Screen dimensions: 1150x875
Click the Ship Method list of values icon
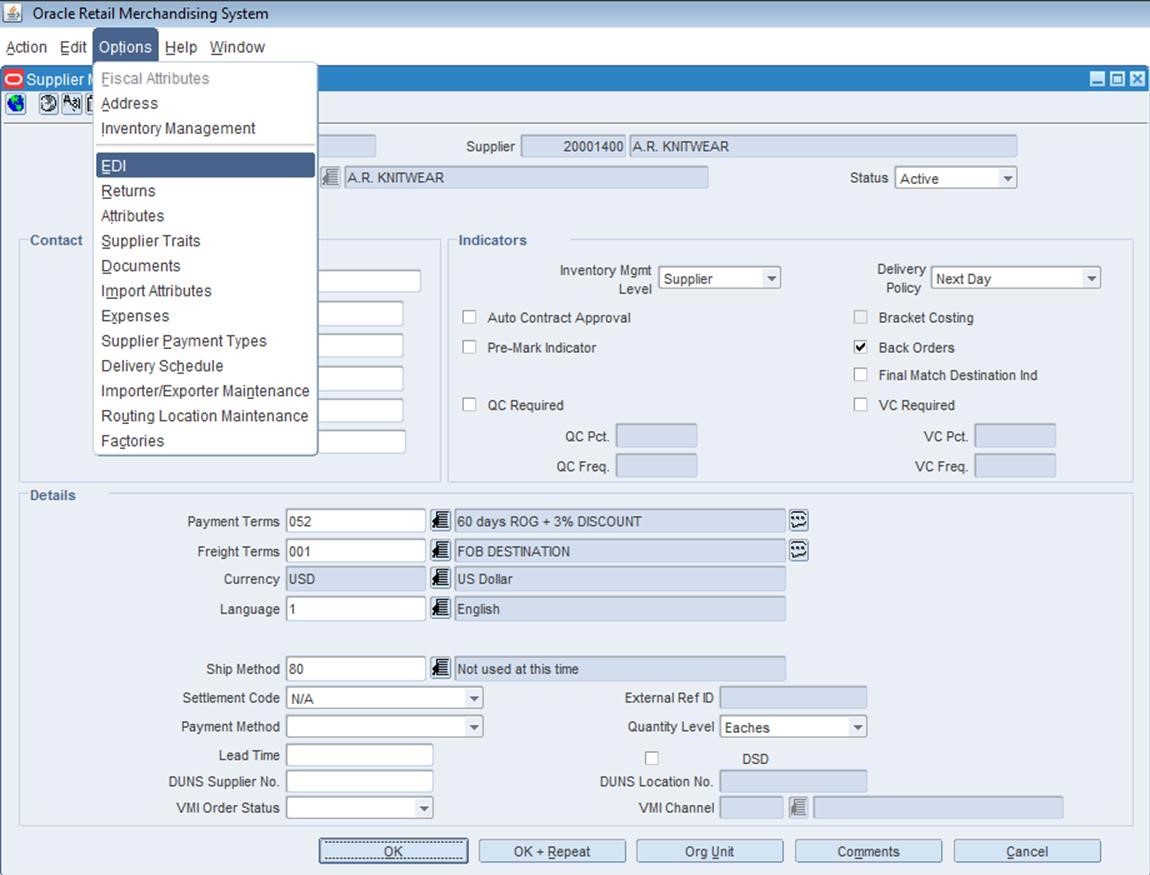(440, 668)
